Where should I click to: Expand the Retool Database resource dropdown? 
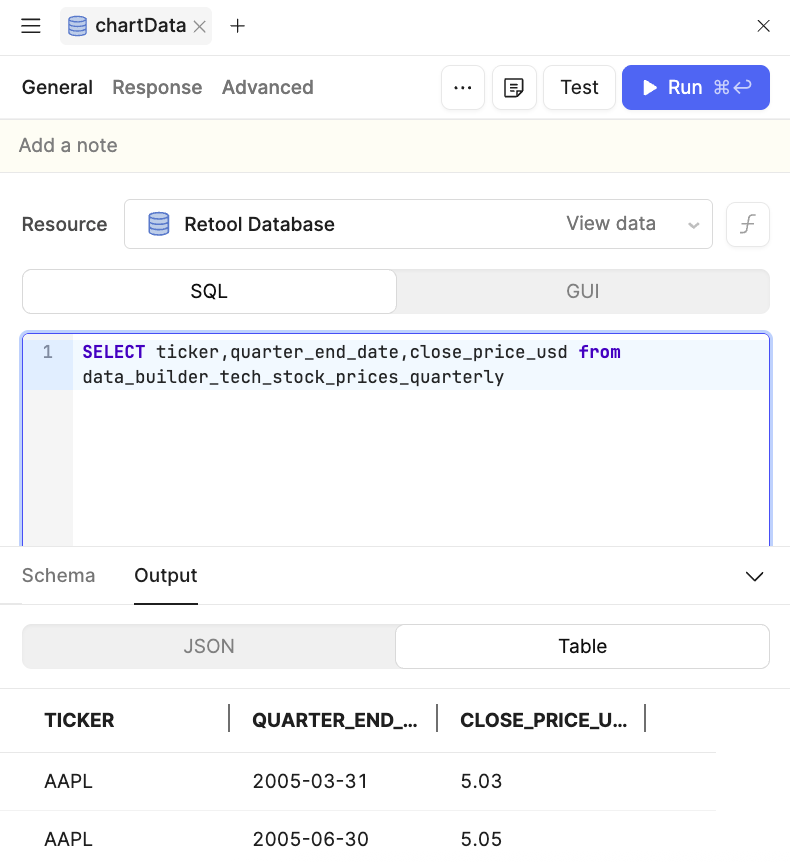(x=694, y=225)
